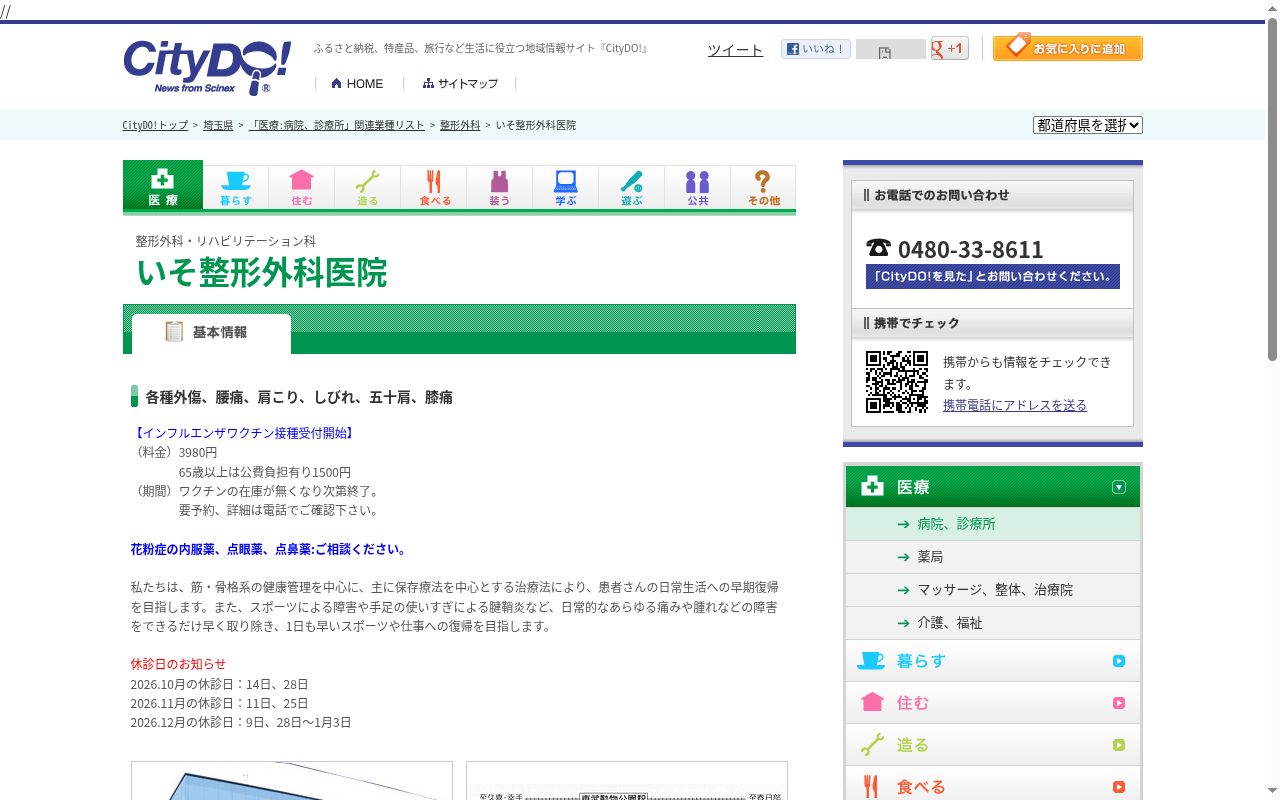Click the ツイート link
This screenshot has width=1280, height=800.
735,50
